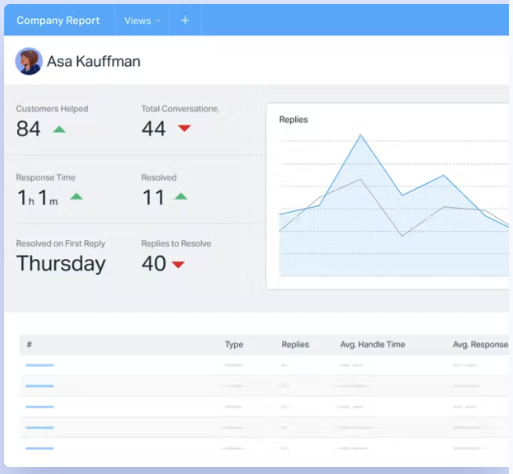Click the peak point on Replies chart
Screen dimensions: 513x474
tap(360, 135)
